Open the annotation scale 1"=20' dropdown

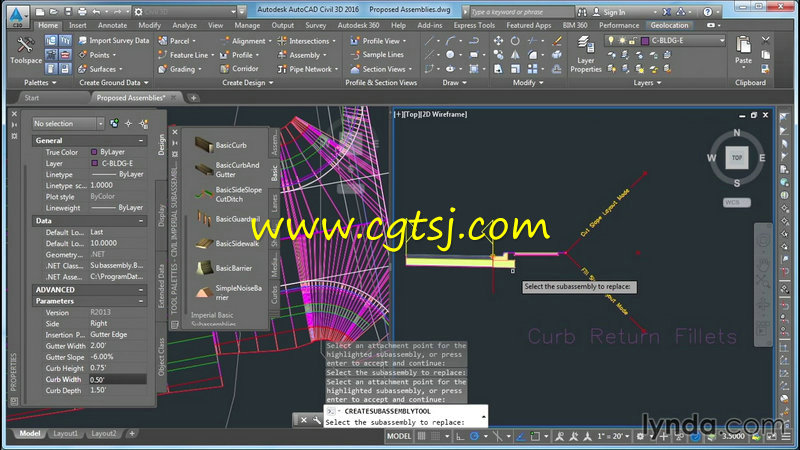pos(614,436)
